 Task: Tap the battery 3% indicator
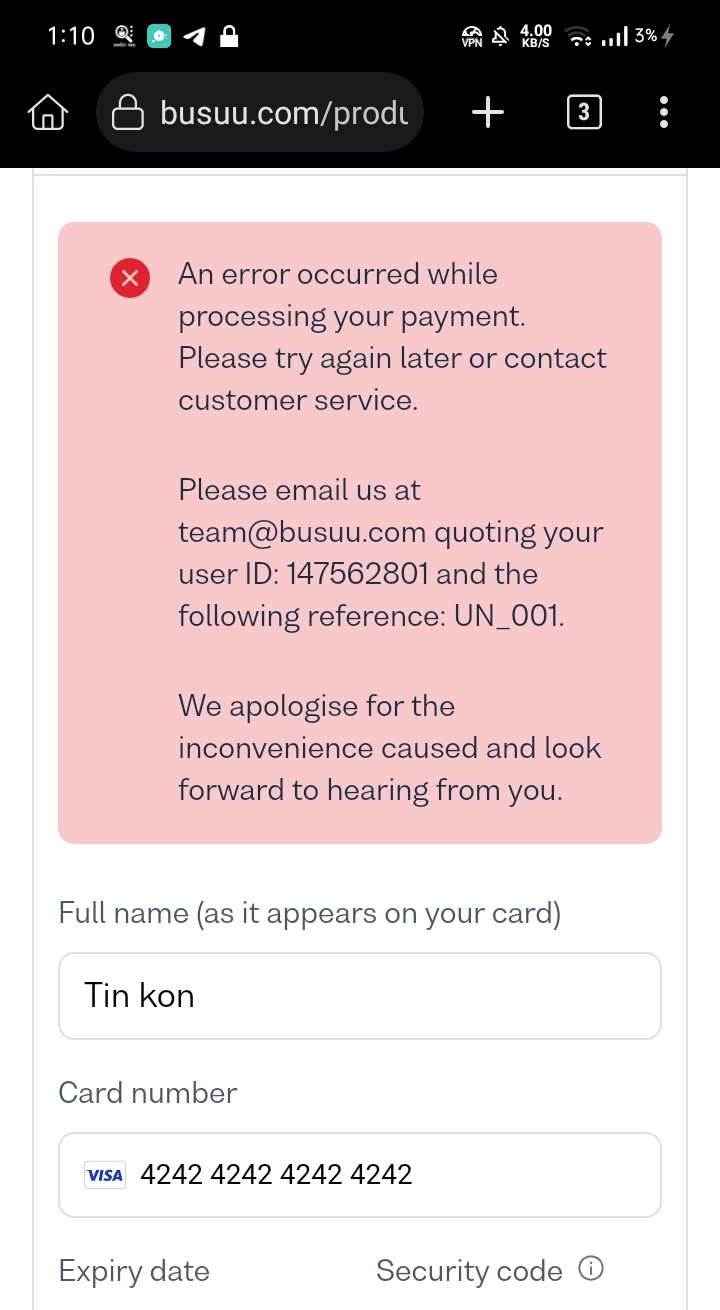click(x=653, y=37)
